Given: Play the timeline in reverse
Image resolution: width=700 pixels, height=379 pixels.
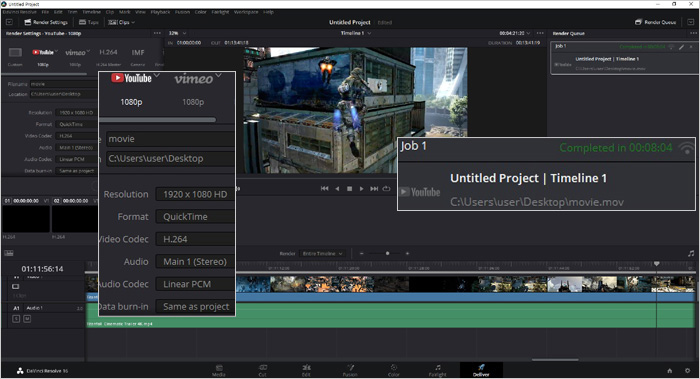Looking at the screenshot, I should point(337,189).
